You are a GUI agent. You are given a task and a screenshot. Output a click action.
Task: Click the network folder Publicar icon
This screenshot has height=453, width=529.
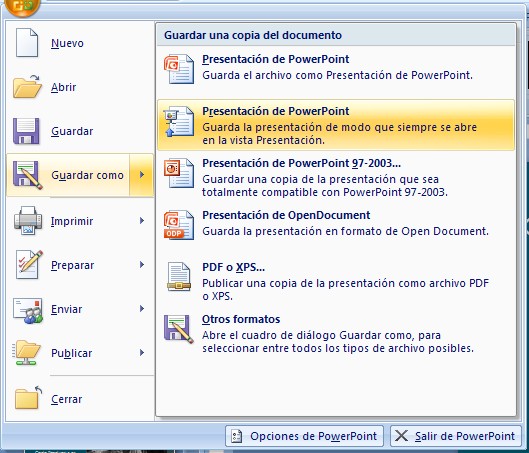[26, 353]
